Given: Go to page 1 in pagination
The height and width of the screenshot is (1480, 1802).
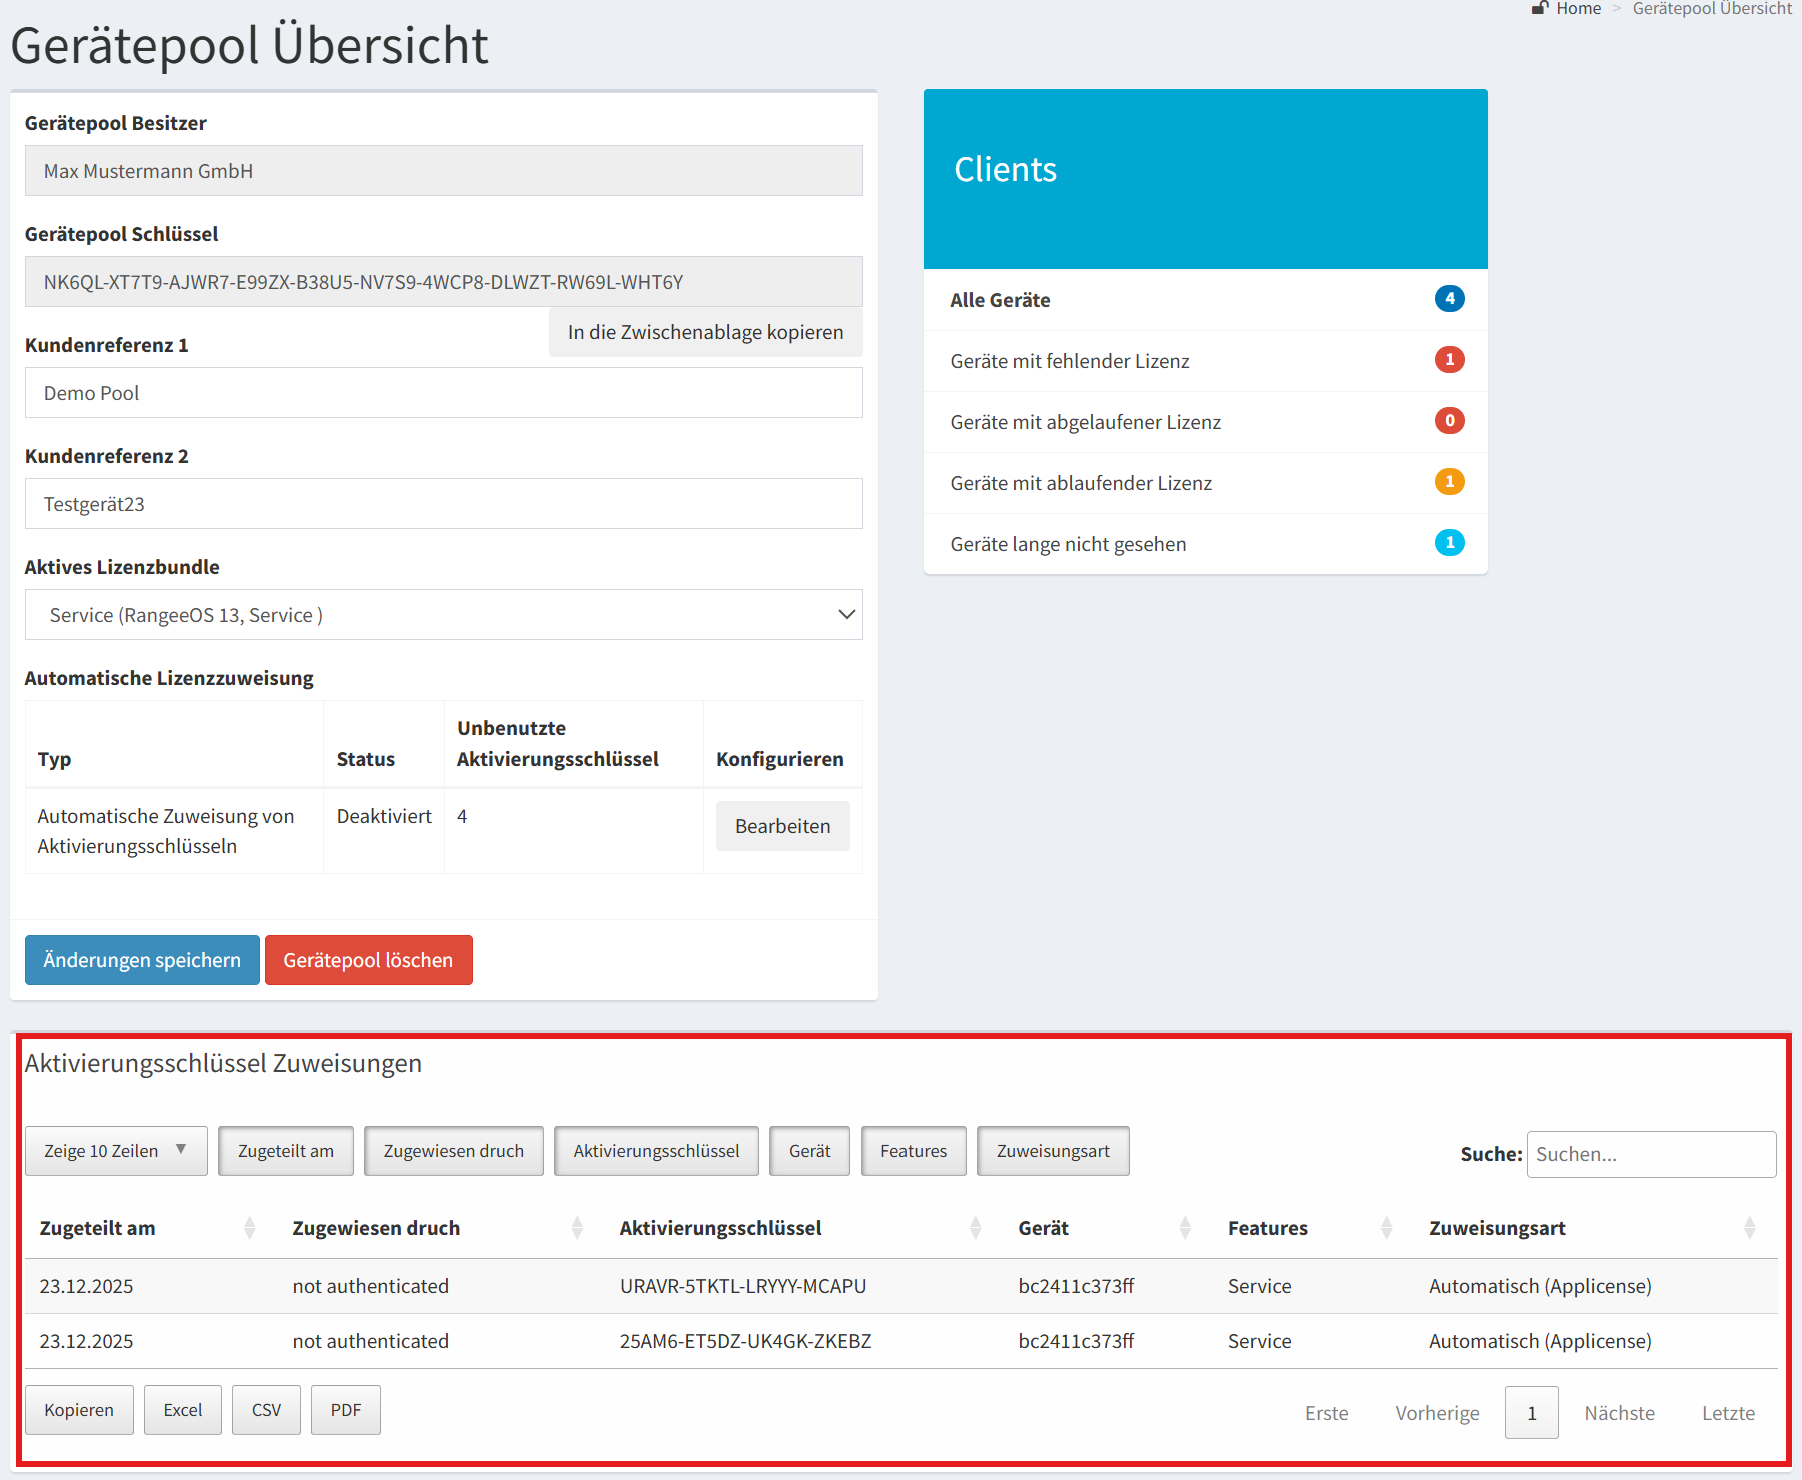Looking at the screenshot, I should click(x=1531, y=1413).
